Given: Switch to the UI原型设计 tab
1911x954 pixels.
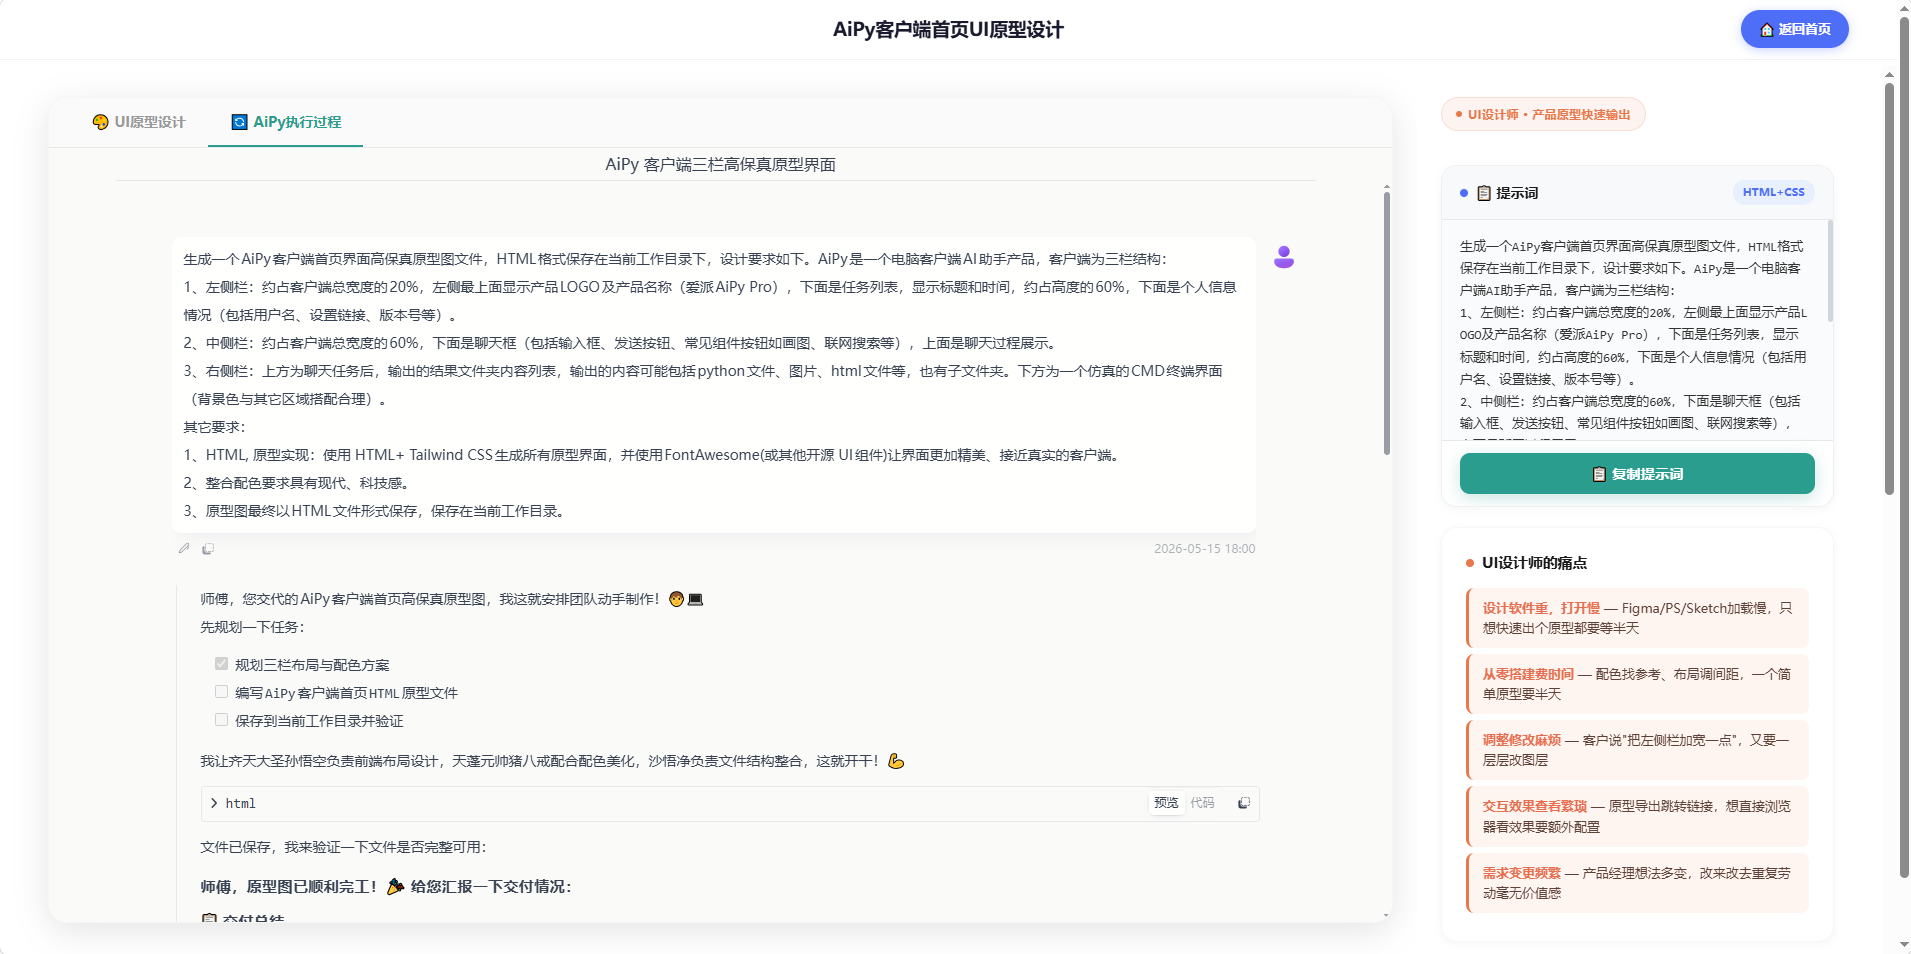Looking at the screenshot, I should tap(139, 122).
